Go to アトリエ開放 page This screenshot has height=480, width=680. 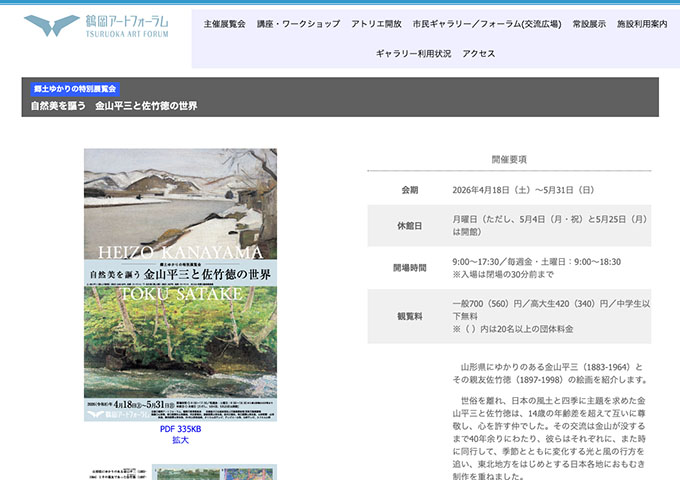[x=376, y=24]
